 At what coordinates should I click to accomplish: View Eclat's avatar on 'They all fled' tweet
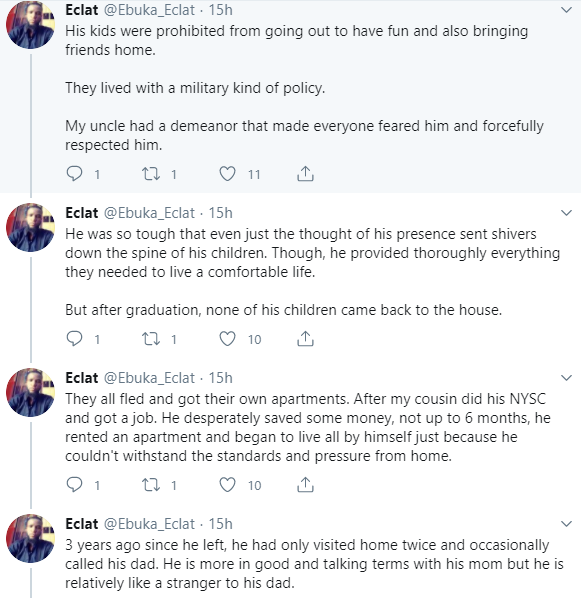tap(31, 392)
